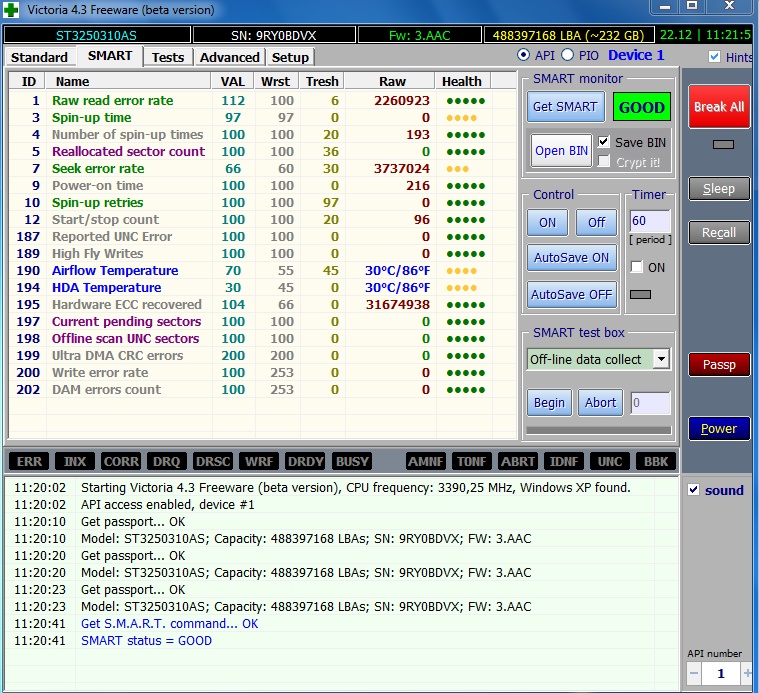Click the Control Off button
This screenshot has width=759, height=693.
[x=596, y=223]
